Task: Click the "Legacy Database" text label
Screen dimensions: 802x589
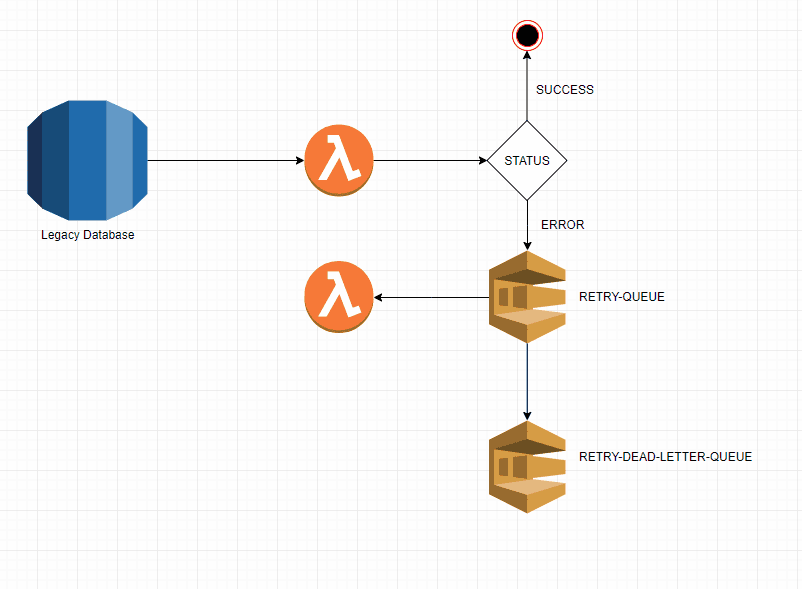Action: pos(87,235)
